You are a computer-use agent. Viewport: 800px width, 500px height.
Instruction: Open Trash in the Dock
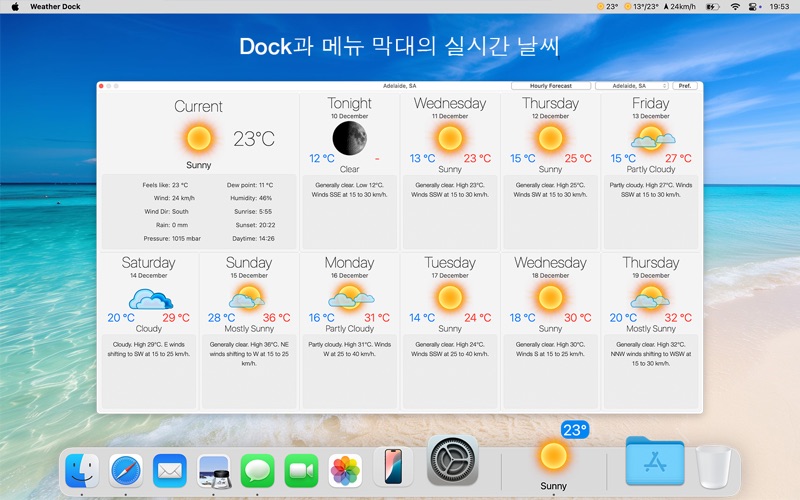click(713, 467)
